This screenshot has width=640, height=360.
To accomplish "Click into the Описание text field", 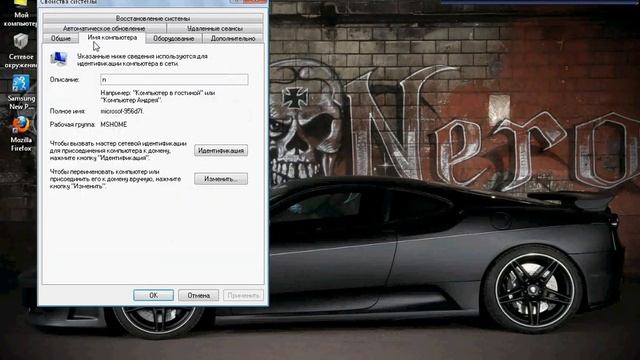I will tap(174, 80).
